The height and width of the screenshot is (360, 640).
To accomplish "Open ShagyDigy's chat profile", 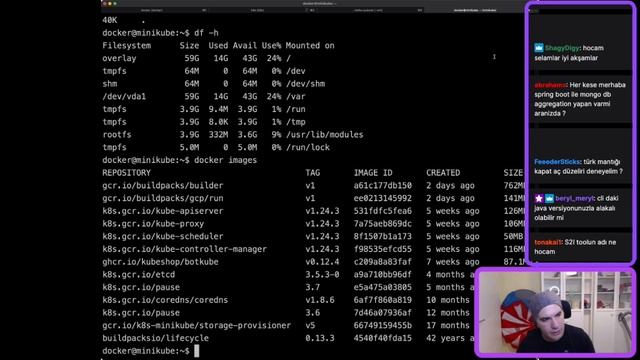I will tap(562, 48).
